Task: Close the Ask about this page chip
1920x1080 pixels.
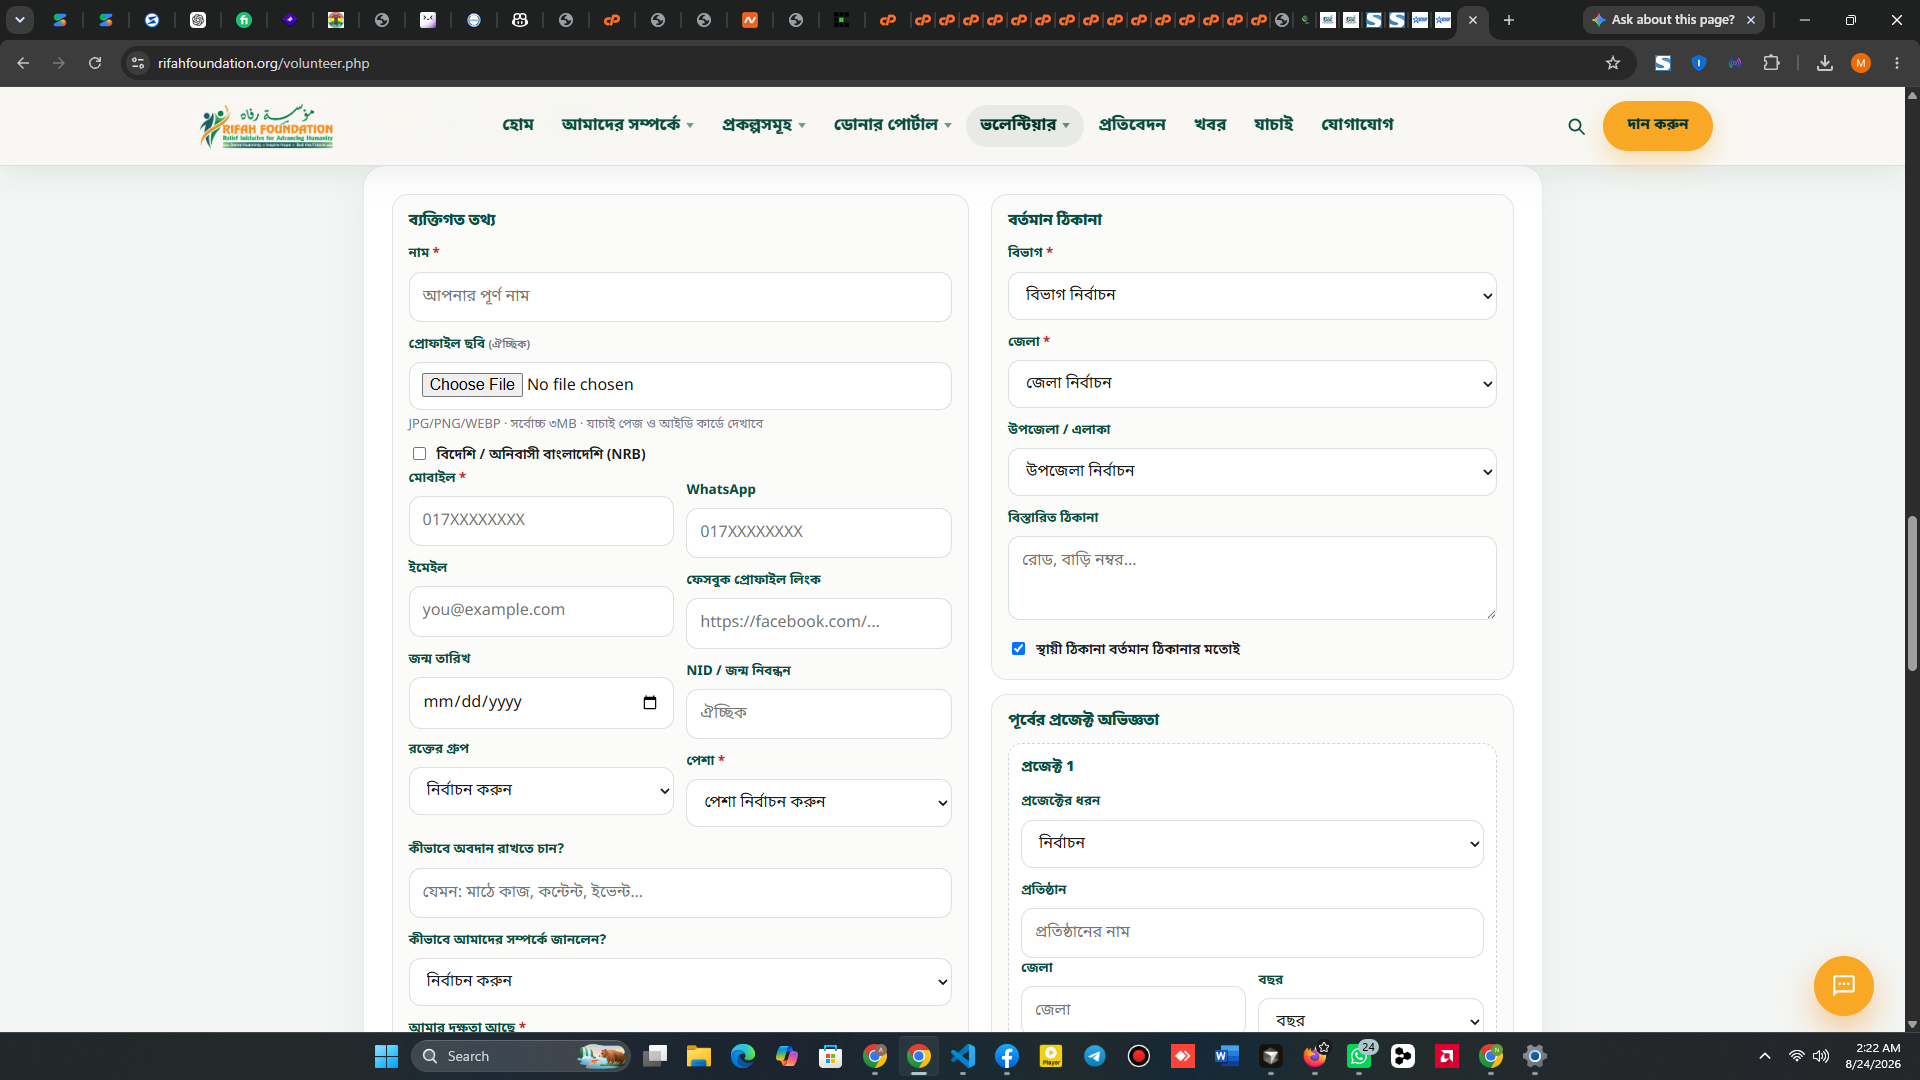Action: point(1751,20)
